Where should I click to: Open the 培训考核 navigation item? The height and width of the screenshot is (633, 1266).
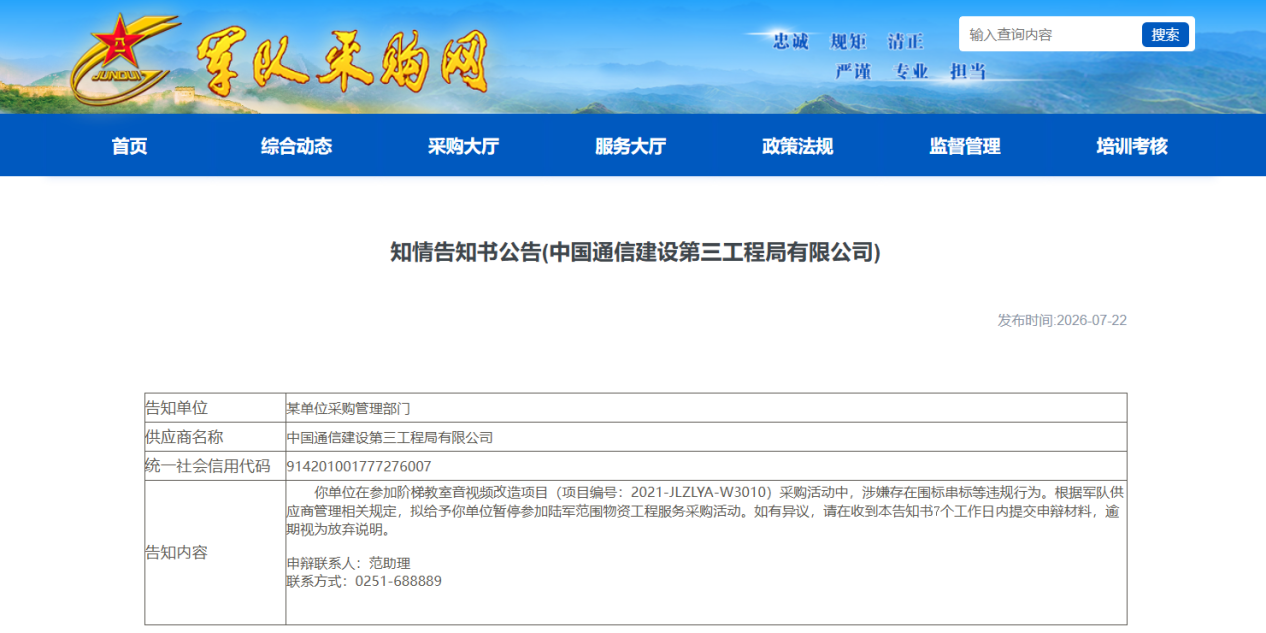click(1131, 146)
